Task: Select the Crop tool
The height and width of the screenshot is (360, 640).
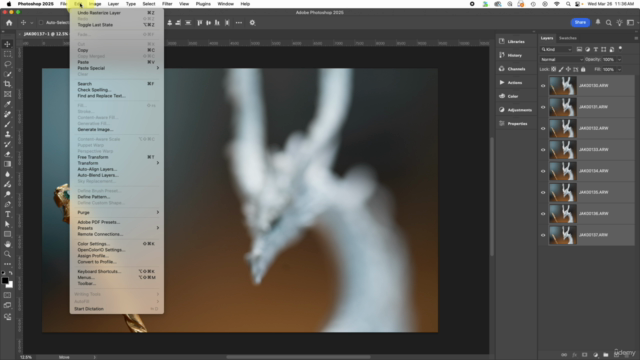Action: [7, 84]
